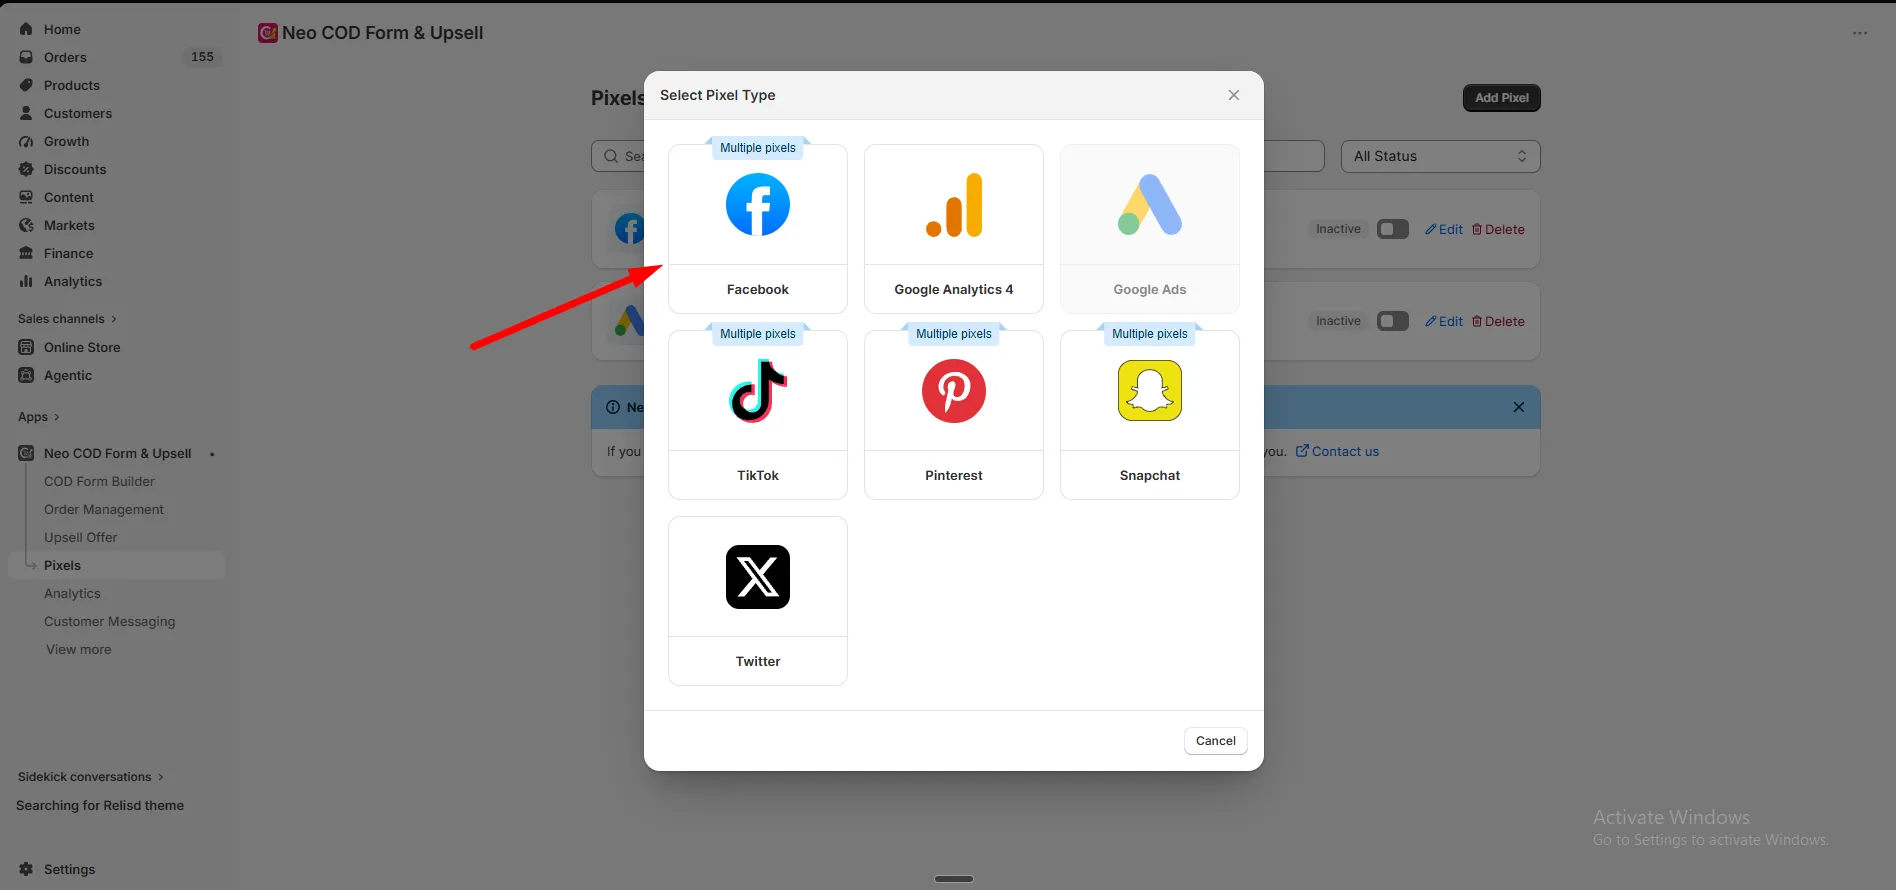Click the Home house icon
1896x890 pixels.
point(26,29)
